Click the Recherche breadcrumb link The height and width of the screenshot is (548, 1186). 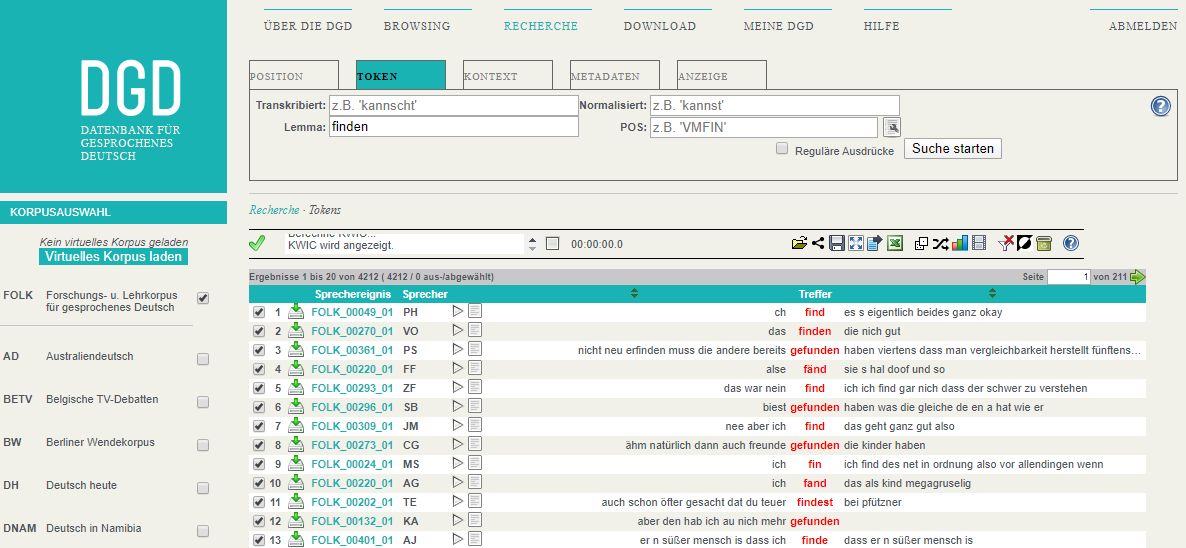[275, 210]
